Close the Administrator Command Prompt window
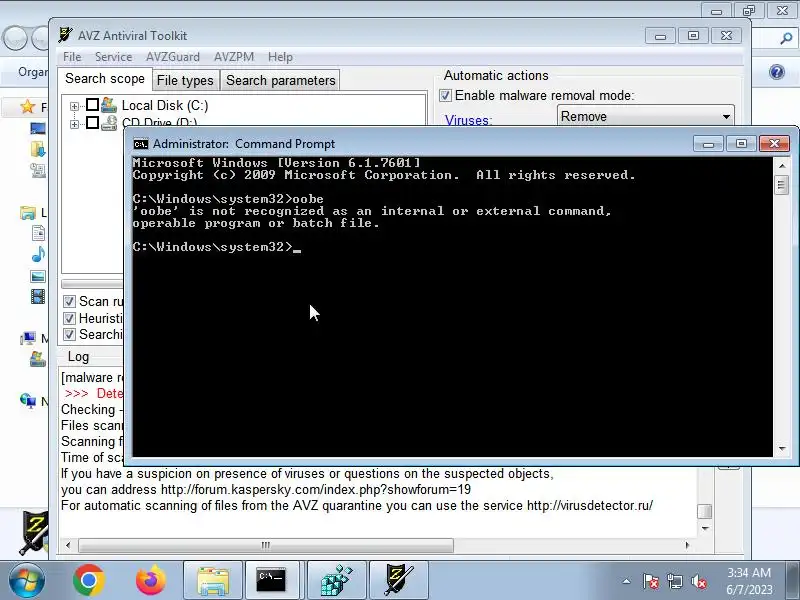The width and height of the screenshot is (800, 600). coord(774,144)
